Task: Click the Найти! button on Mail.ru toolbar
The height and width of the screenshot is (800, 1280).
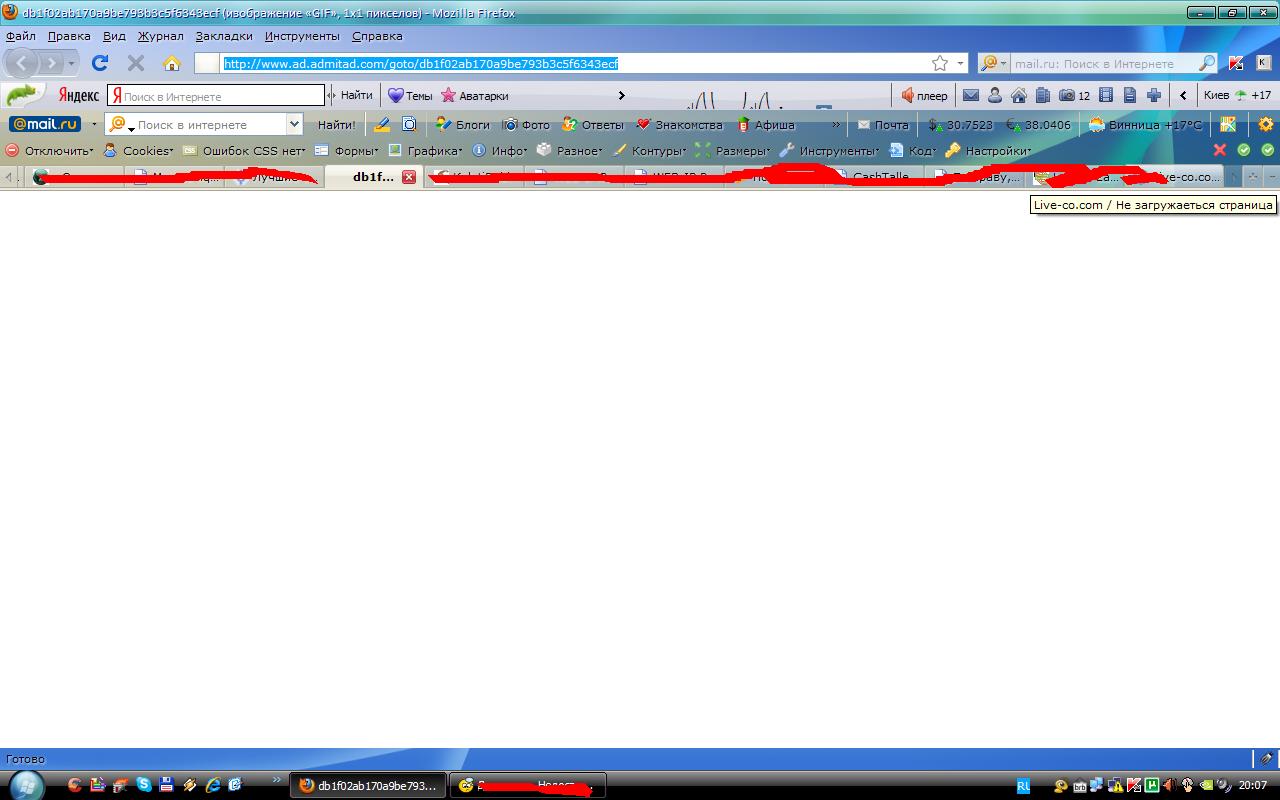Action: click(336, 125)
